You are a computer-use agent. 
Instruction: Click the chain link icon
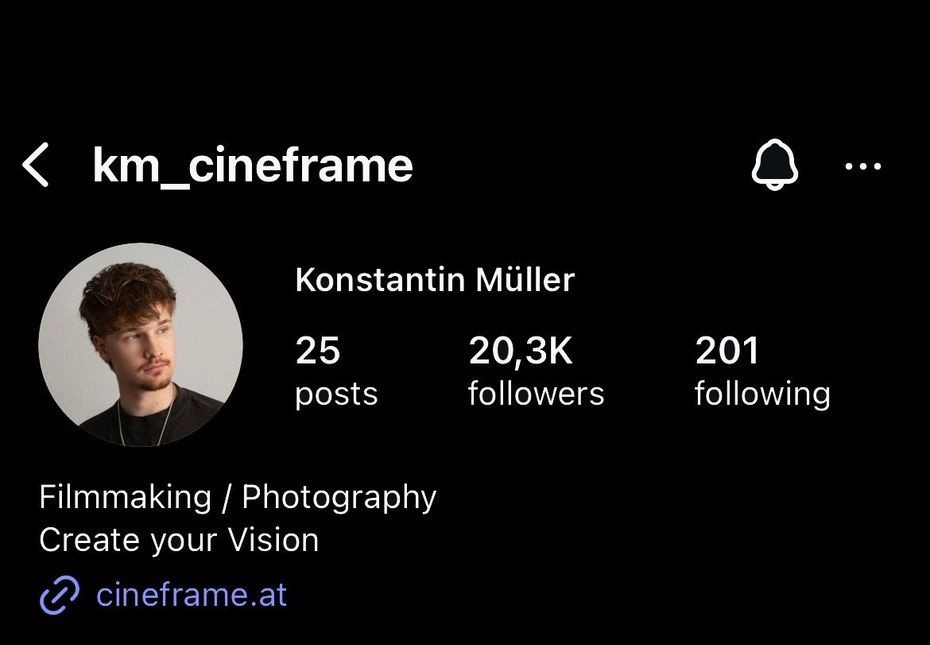coord(59,596)
